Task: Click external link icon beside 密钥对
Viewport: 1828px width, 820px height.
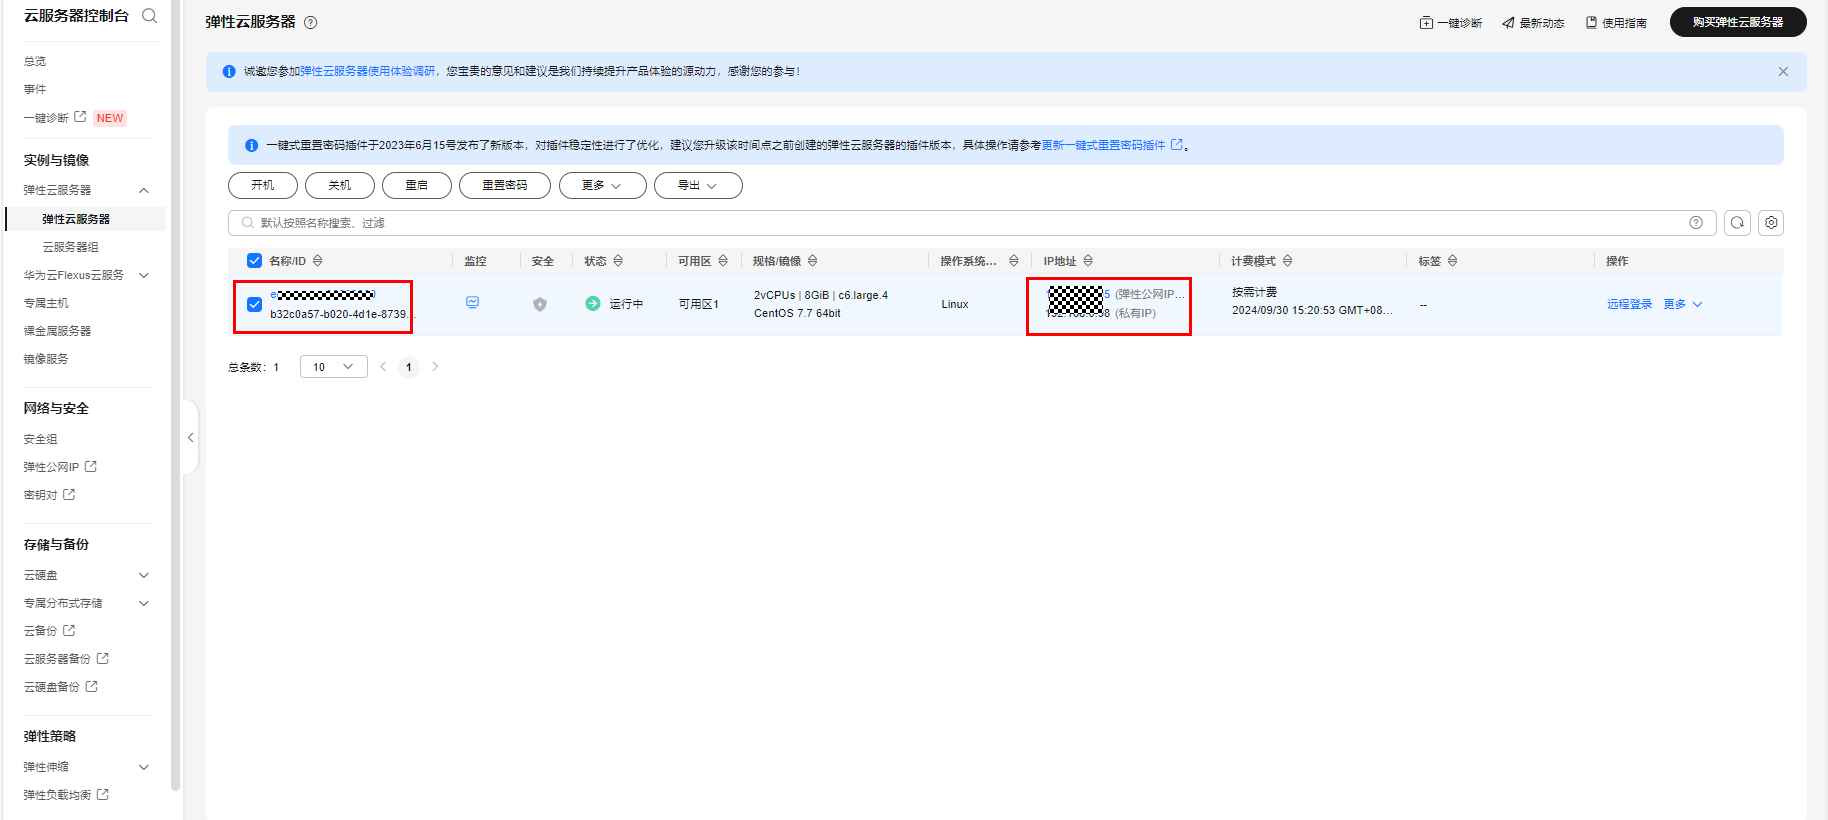Action: (69, 494)
